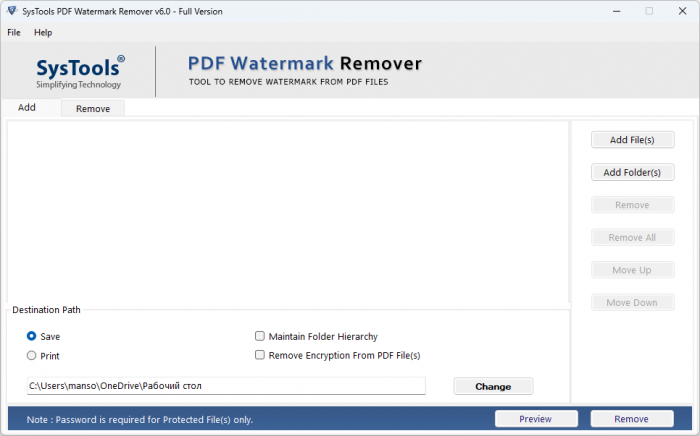Click Change to pick destination folder
700x436 pixels.
(493, 386)
